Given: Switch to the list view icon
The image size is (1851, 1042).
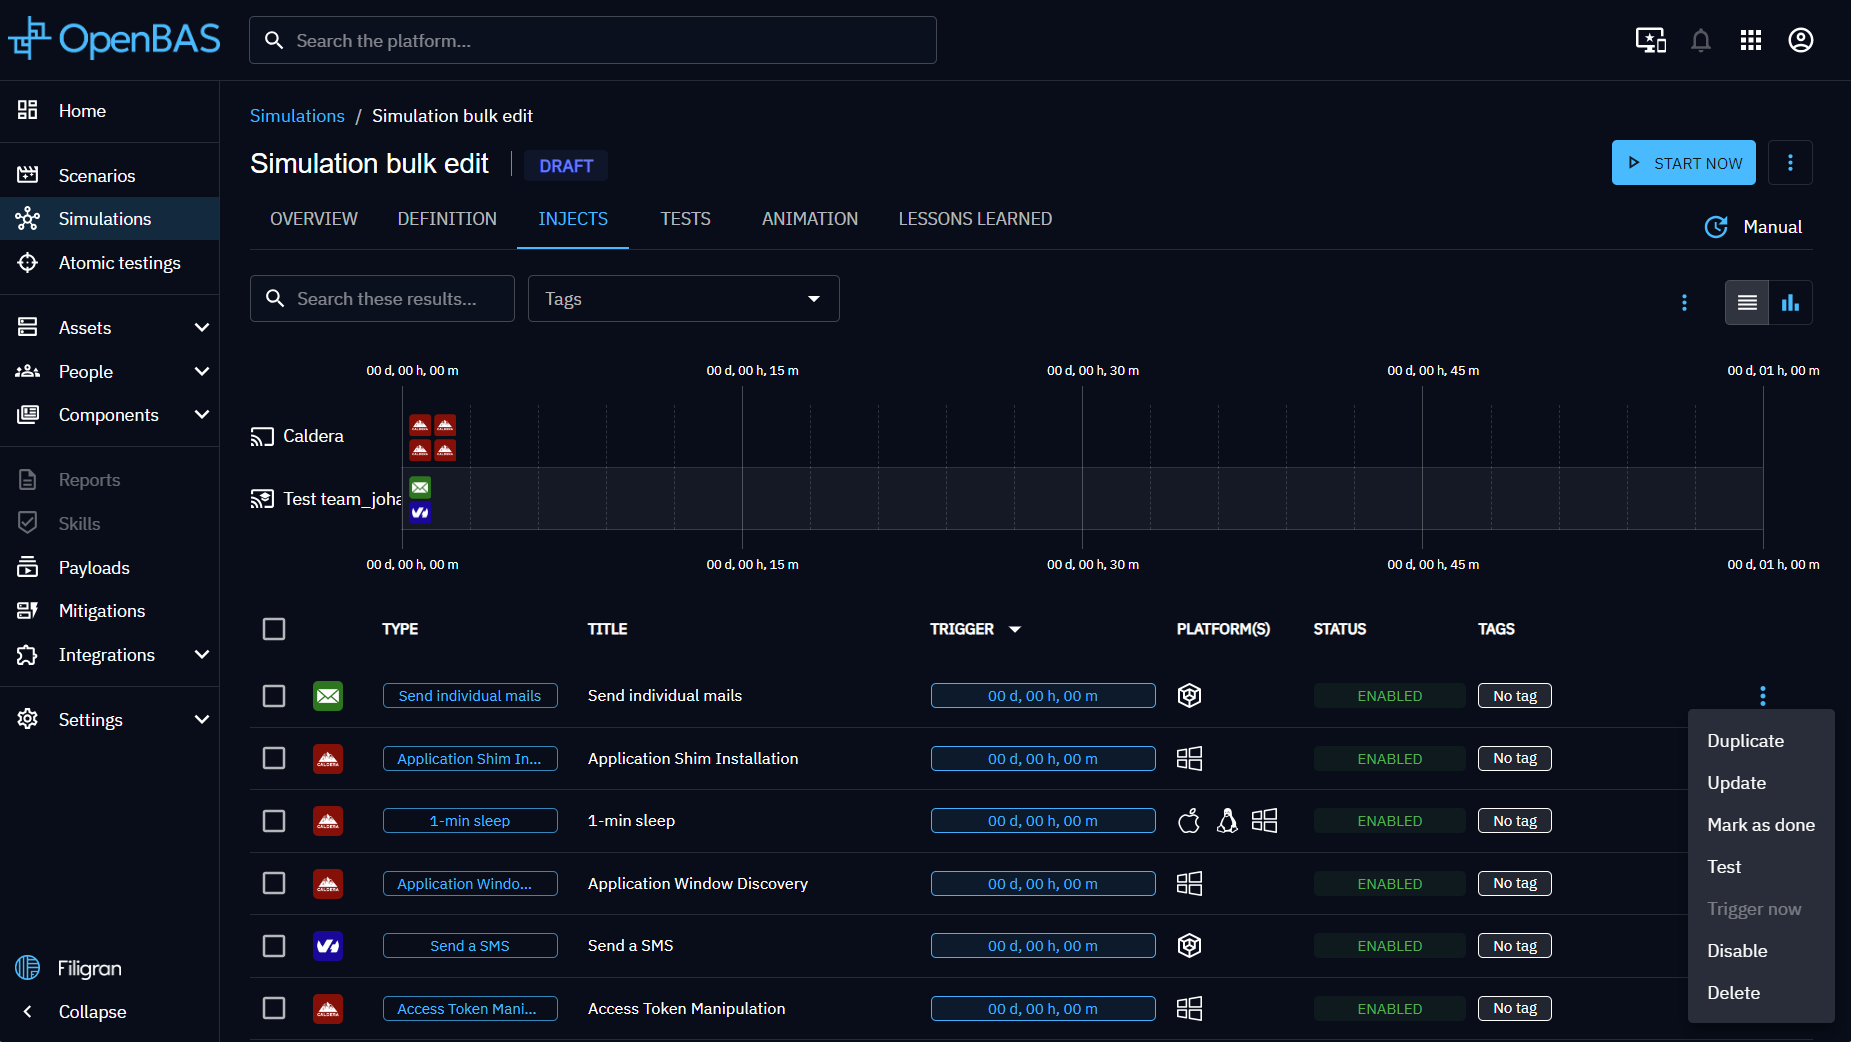Looking at the screenshot, I should point(1747,302).
